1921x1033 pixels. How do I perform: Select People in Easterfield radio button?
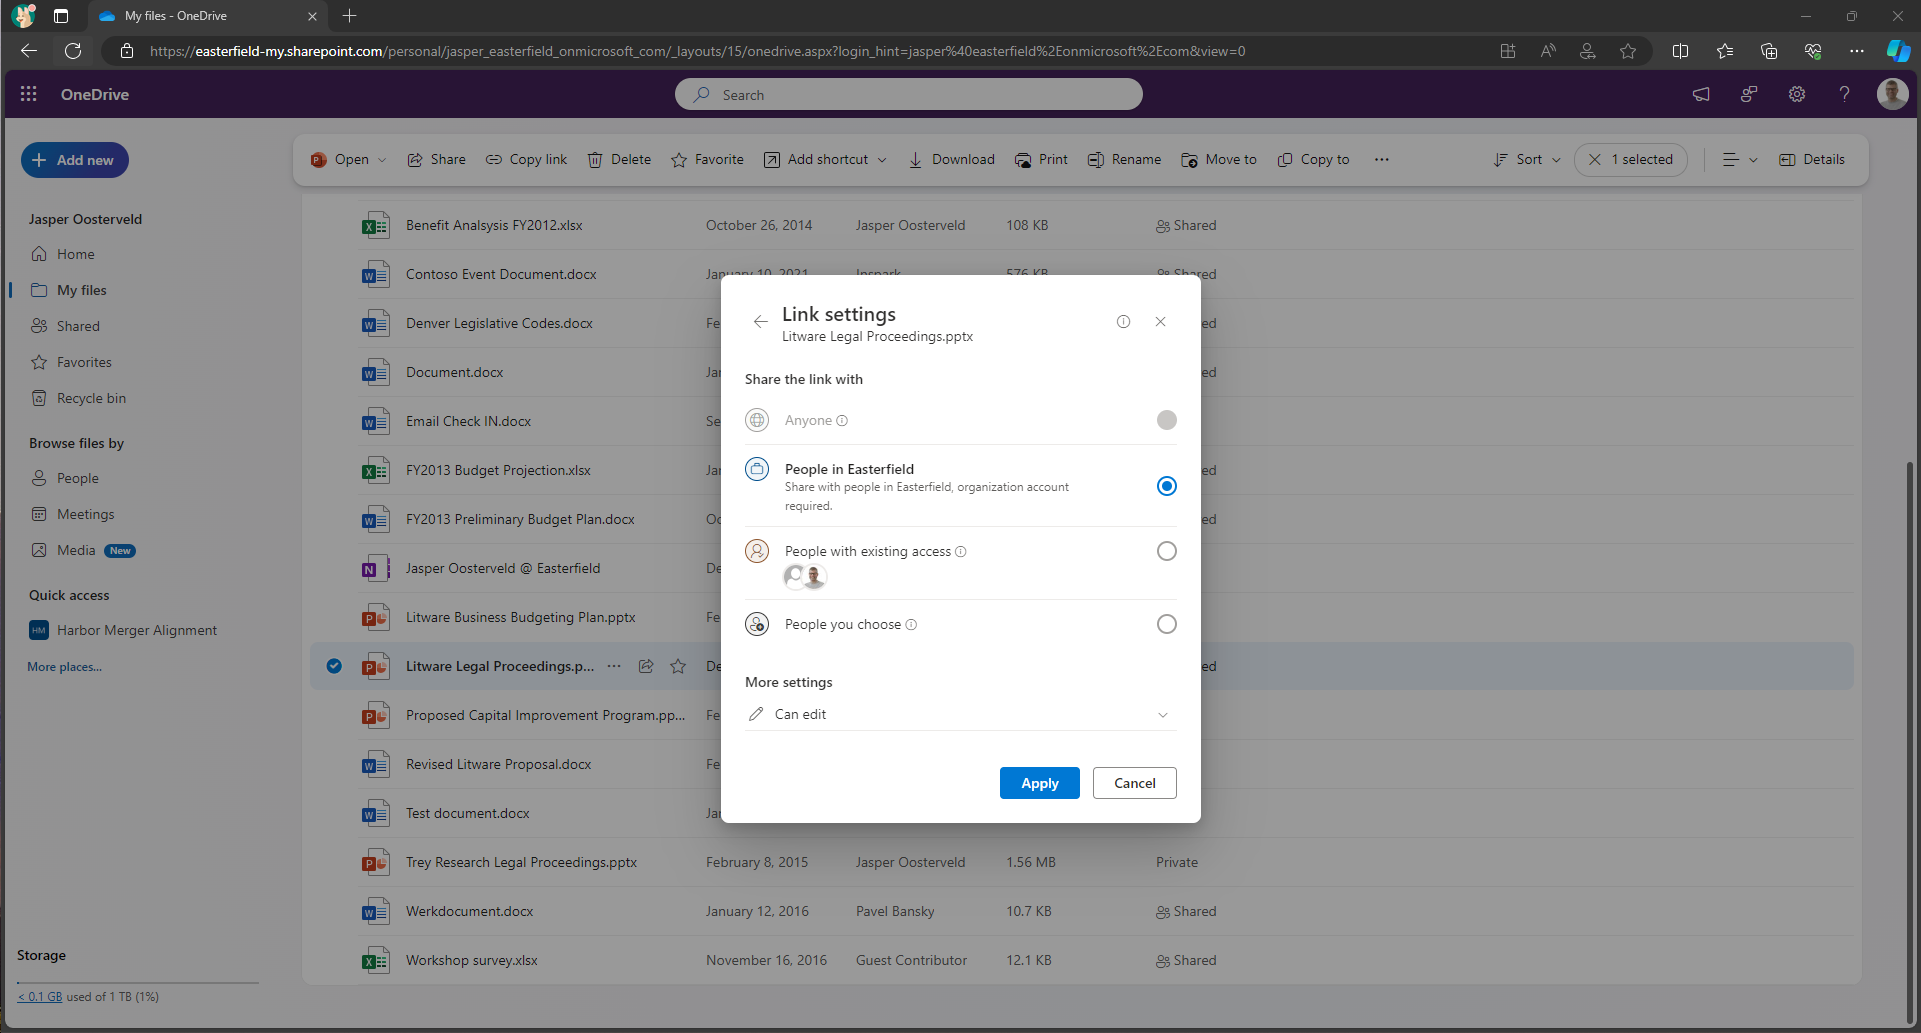coord(1166,486)
